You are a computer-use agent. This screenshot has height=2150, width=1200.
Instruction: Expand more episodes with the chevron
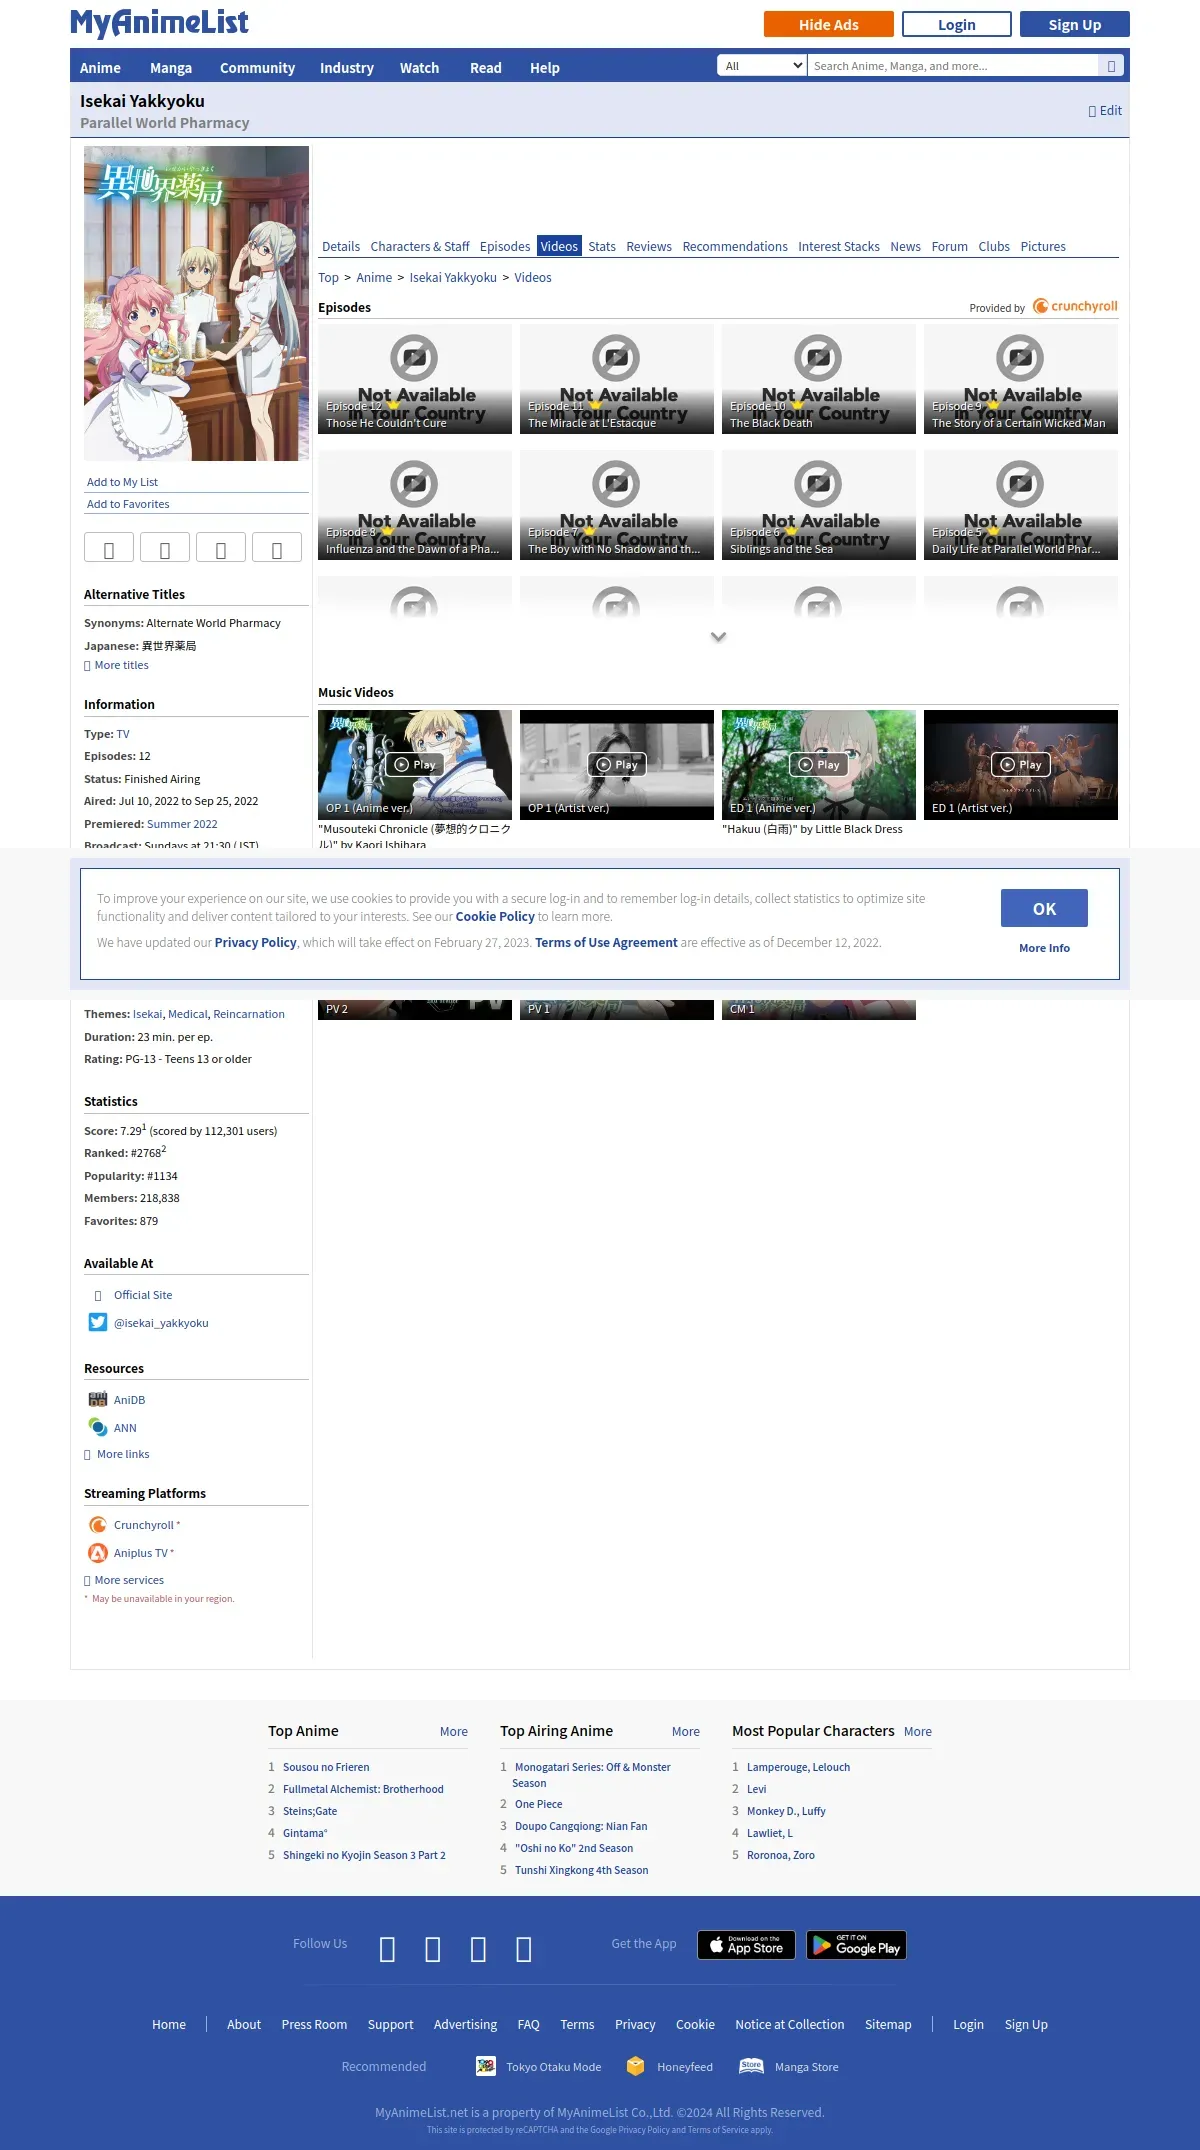[x=718, y=637]
